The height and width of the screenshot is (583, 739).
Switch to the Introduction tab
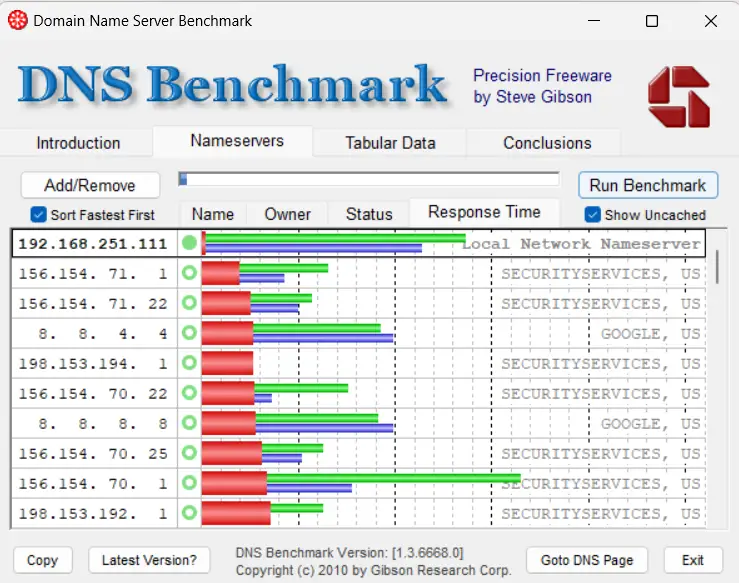tap(78, 143)
